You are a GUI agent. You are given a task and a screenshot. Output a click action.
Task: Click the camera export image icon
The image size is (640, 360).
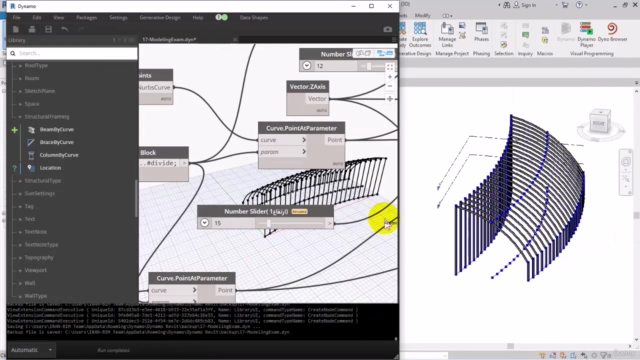click(387, 29)
